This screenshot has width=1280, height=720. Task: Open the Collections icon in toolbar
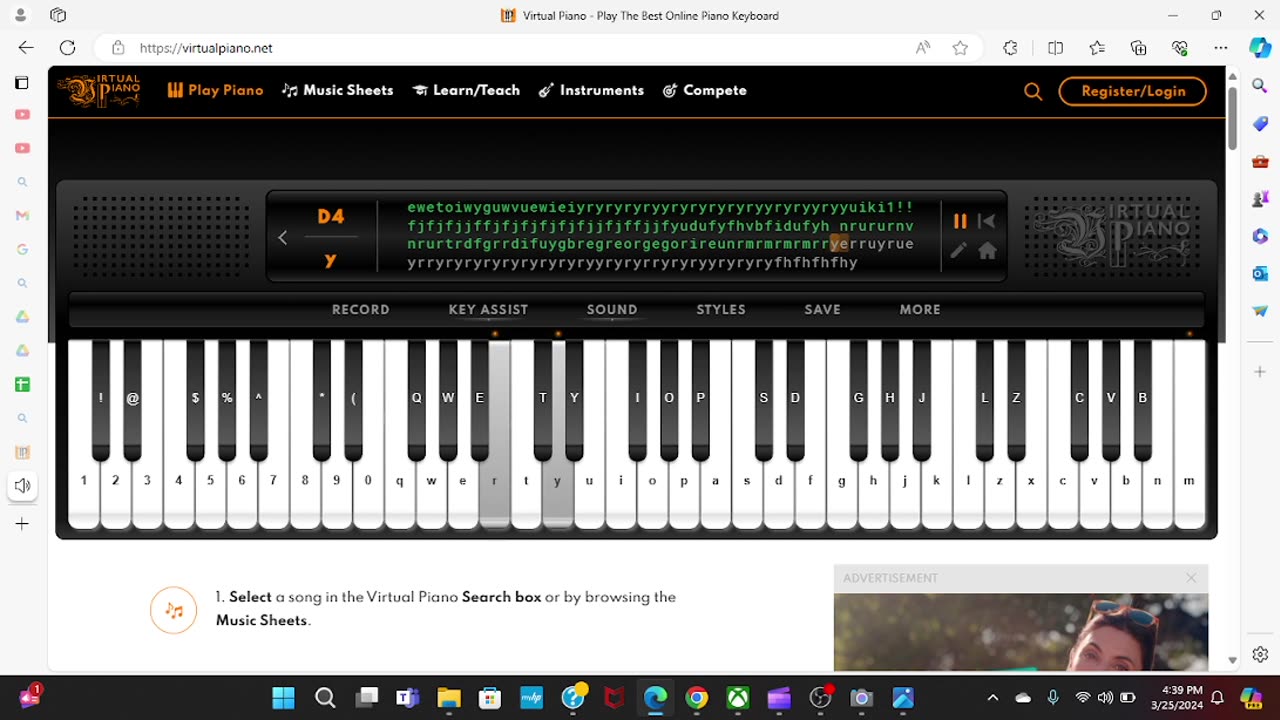pos(1138,48)
